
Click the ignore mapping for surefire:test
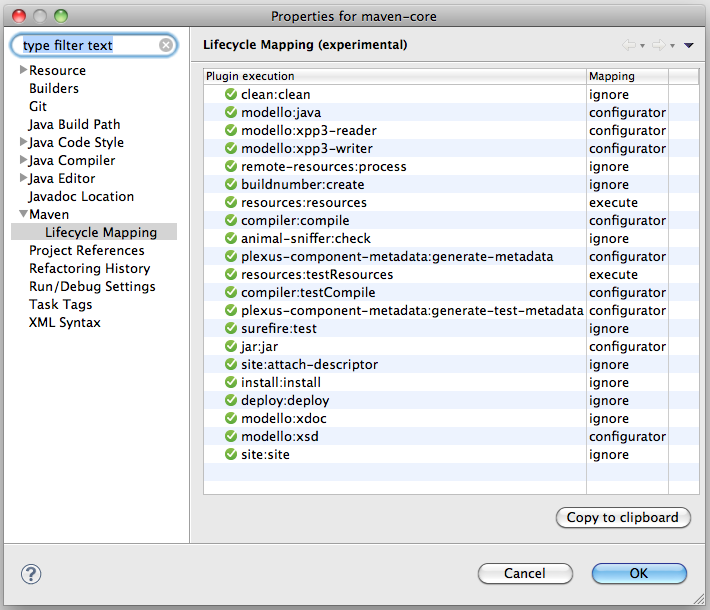609,329
